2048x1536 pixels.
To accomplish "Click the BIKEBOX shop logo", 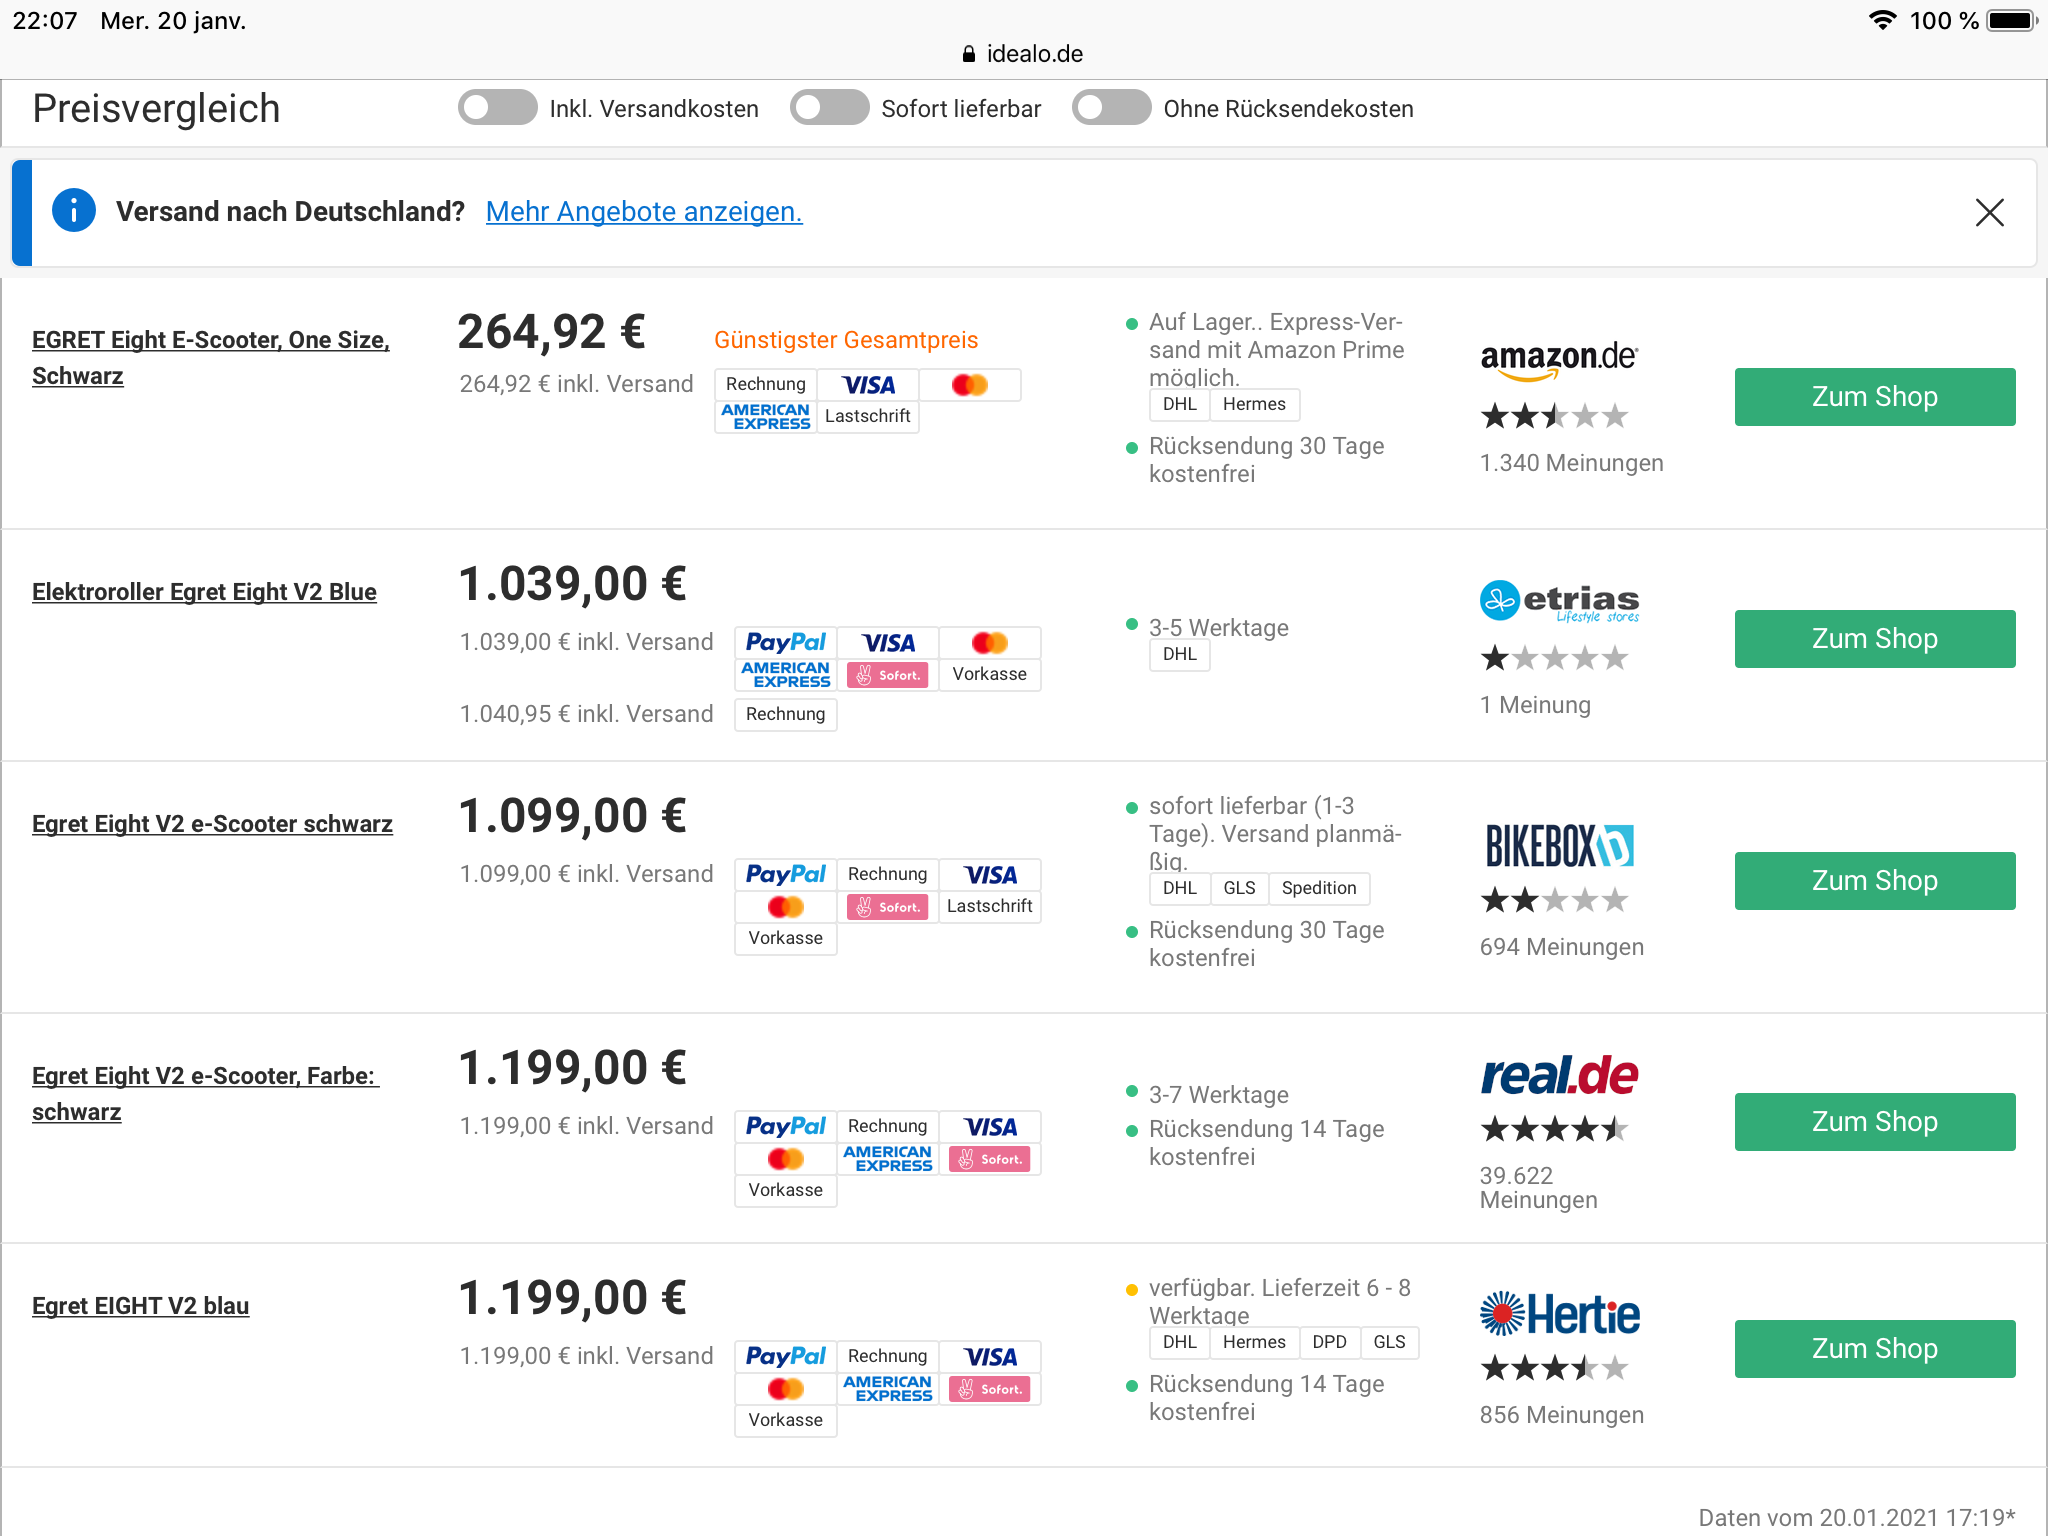I will click(x=1559, y=846).
